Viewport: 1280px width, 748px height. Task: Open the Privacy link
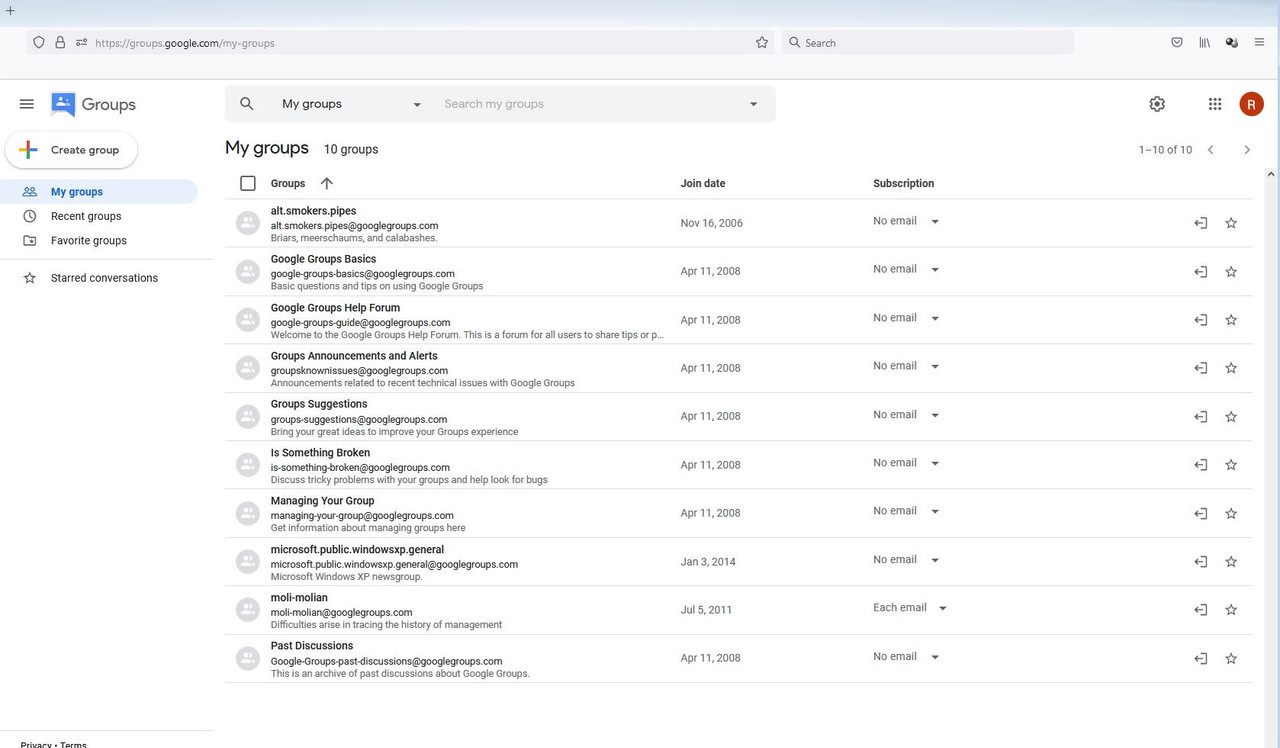tap(35, 744)
